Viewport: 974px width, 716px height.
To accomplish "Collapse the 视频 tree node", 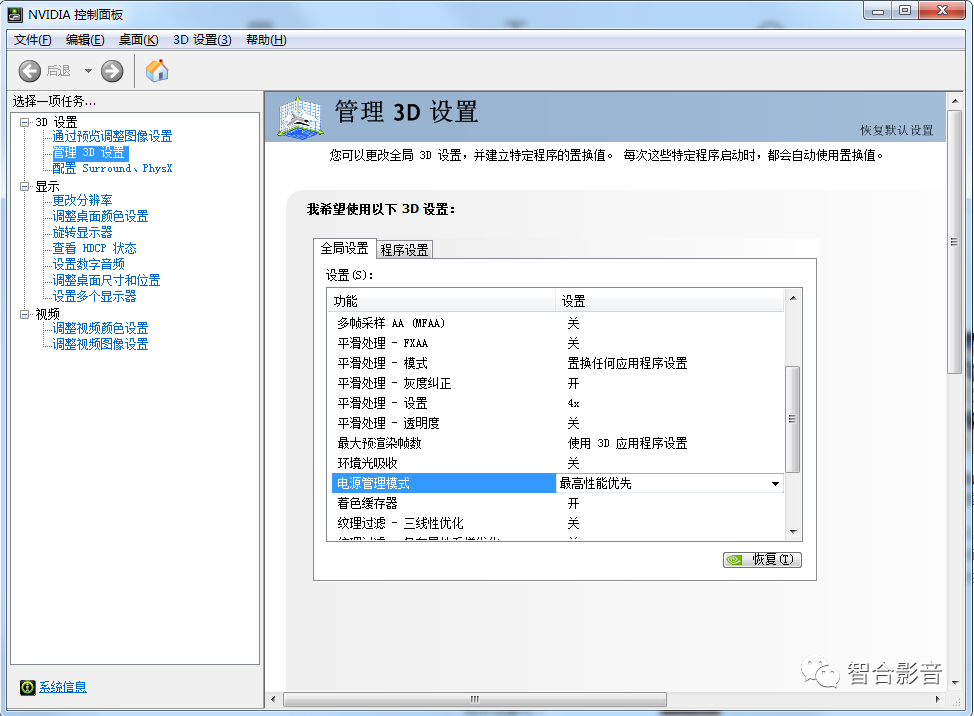I will point(24,314).
